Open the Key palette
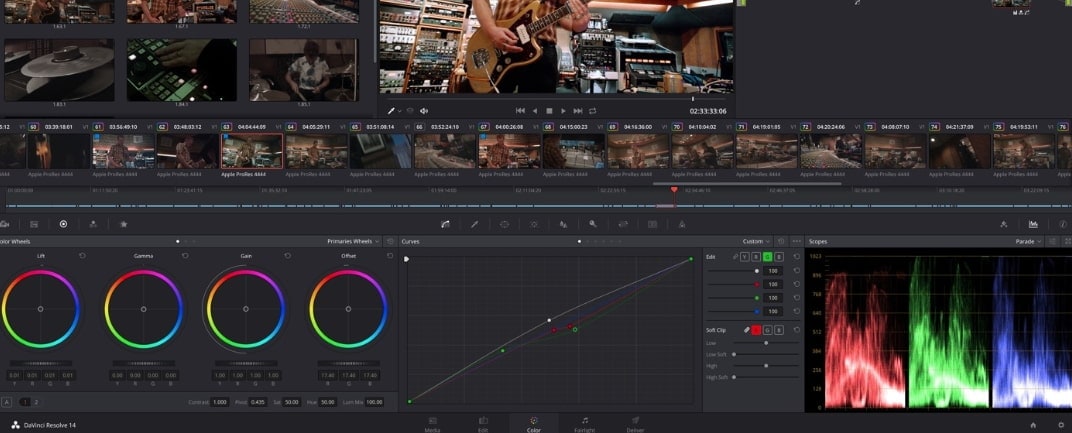Screen dimensions: 1072x433 click(593, 224)
